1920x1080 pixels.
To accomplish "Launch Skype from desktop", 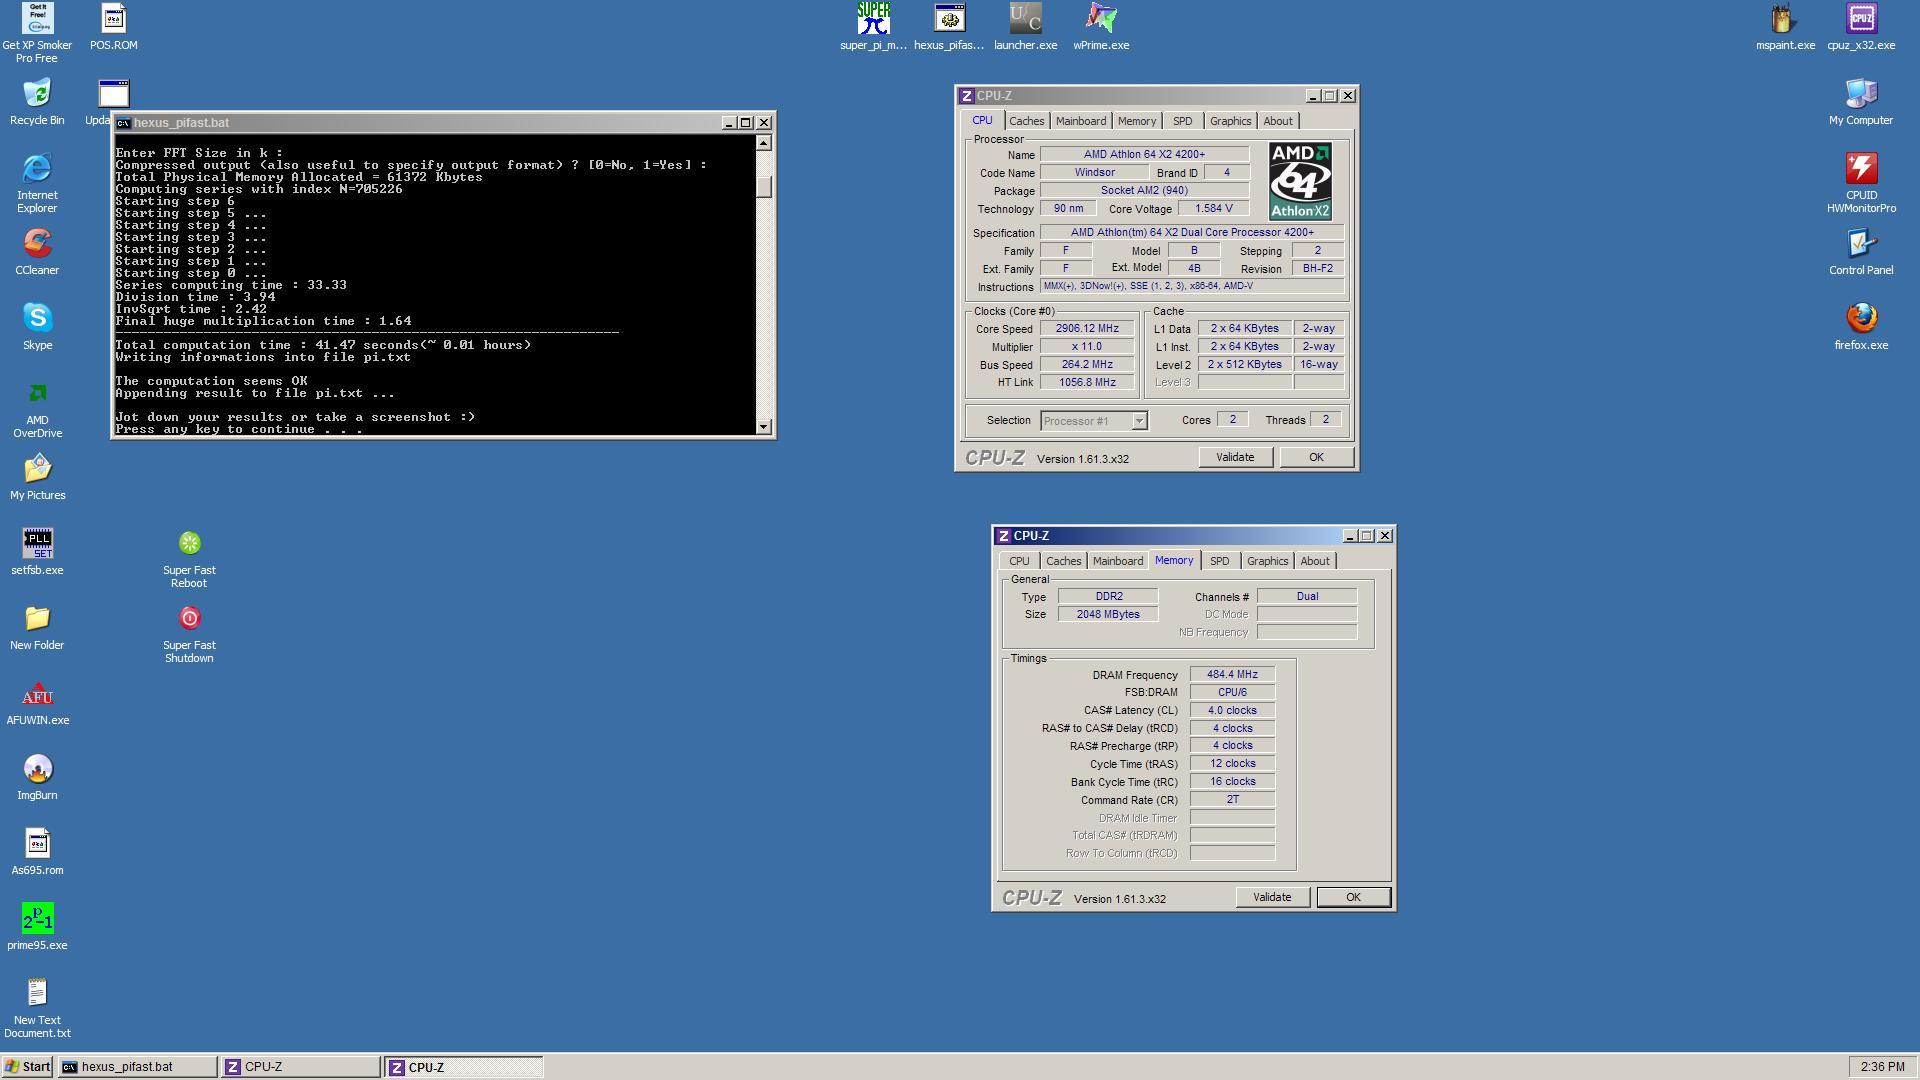I will 37,327.
